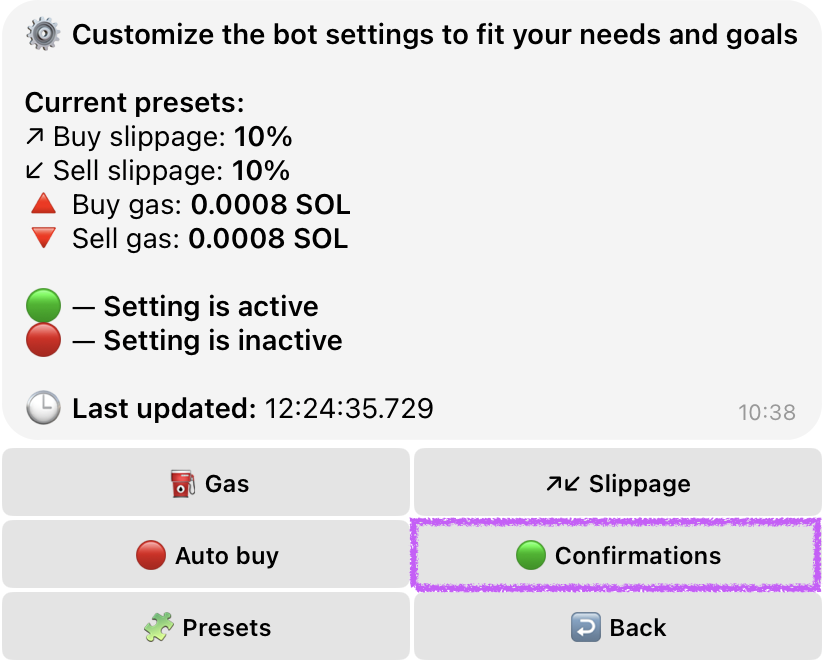Open the Presets menu button
Screen dimensions: 824x668
click(x=206, y=627)
